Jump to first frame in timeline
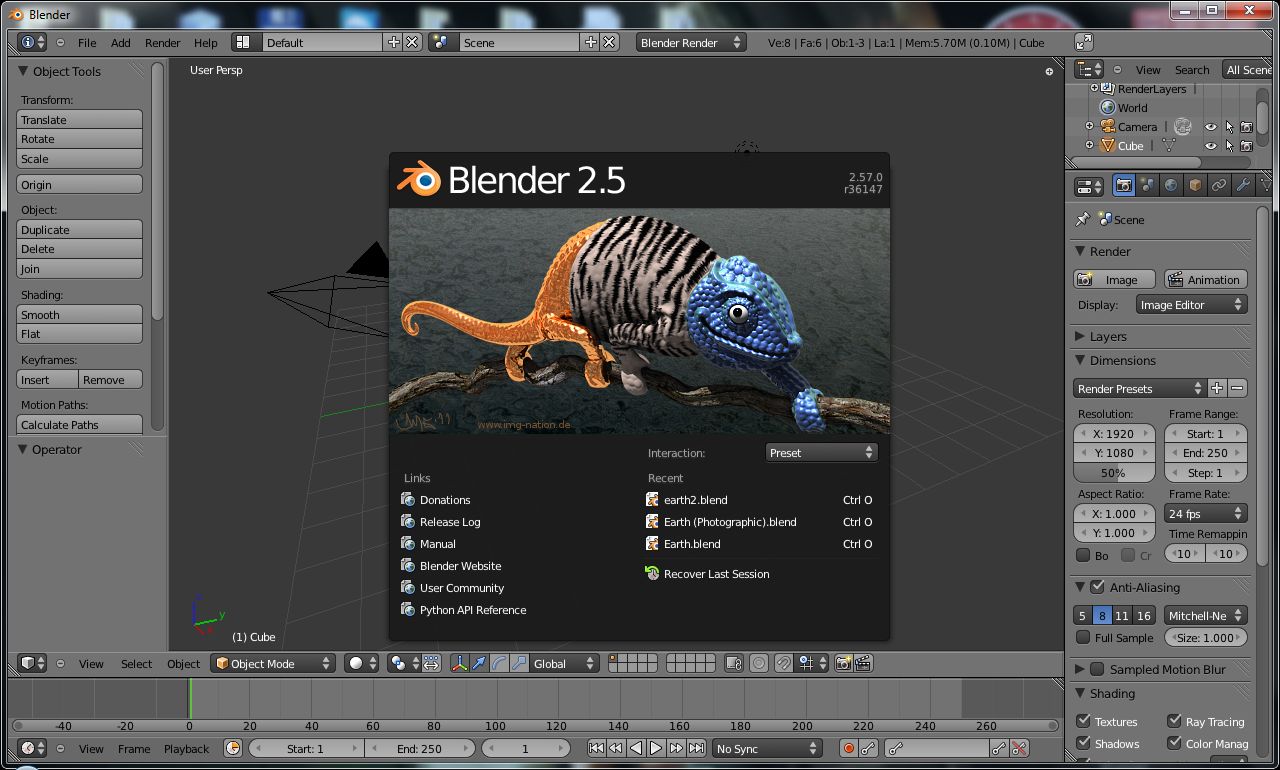 point(596,748)
